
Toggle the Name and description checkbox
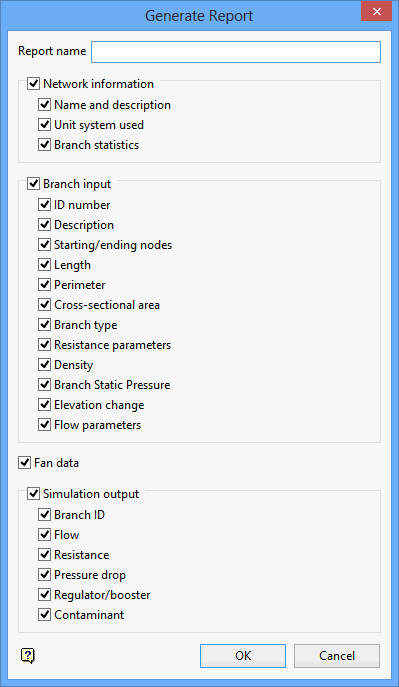click(x=44, y=105)
